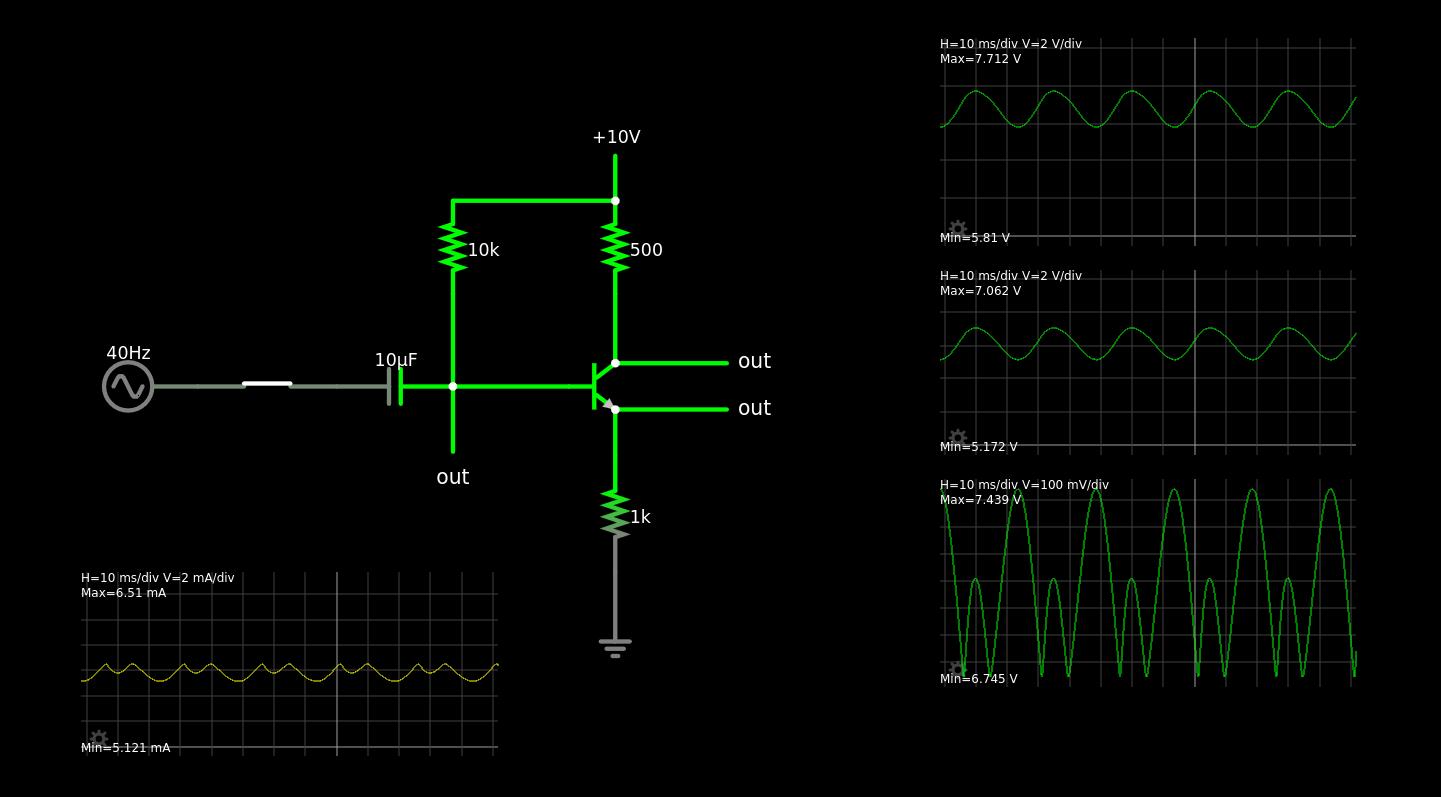Select the 1k emitter resistor
Screen dimensions: 1441x797
click(x=615, y=514)
